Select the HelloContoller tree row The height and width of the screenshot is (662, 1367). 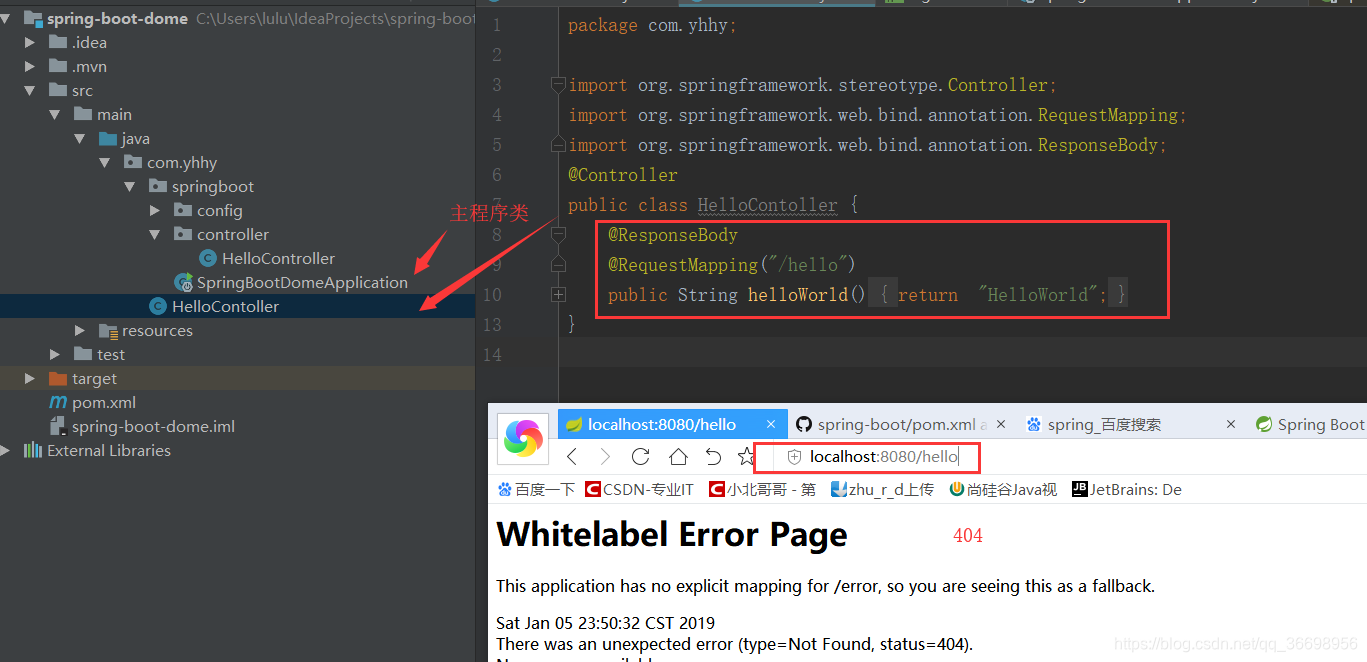click(x=237, y=307)
